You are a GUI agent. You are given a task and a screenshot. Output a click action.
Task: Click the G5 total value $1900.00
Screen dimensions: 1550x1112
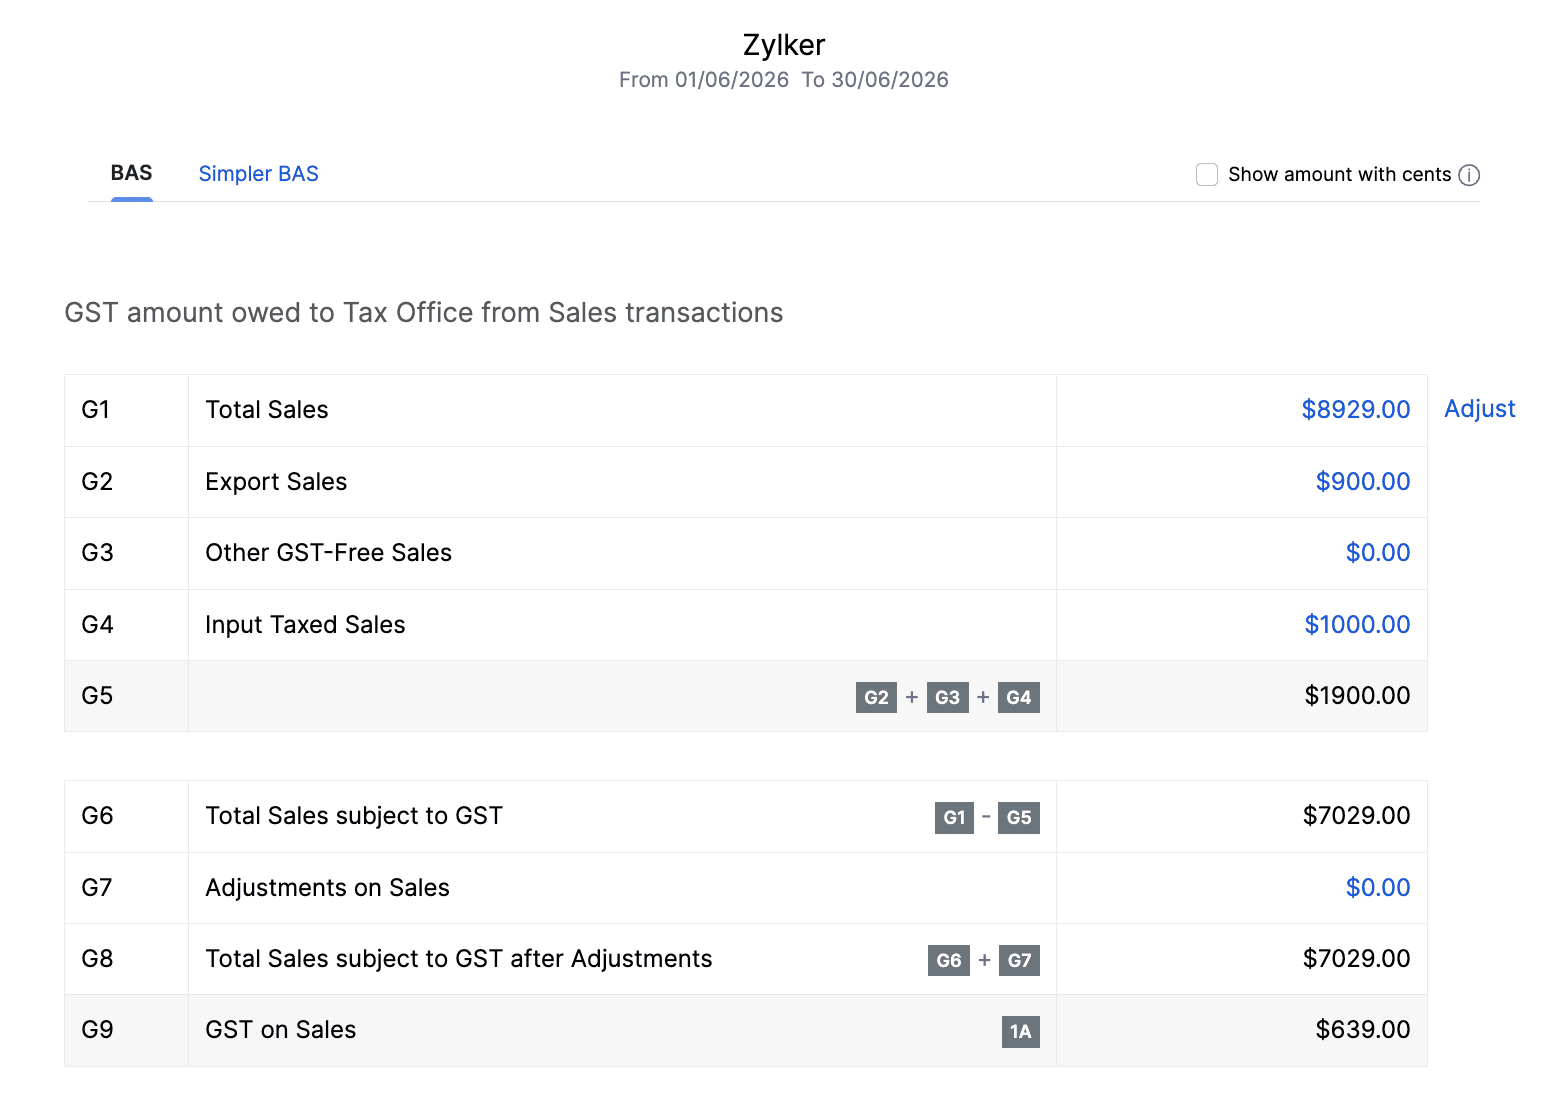(1357, 696)
